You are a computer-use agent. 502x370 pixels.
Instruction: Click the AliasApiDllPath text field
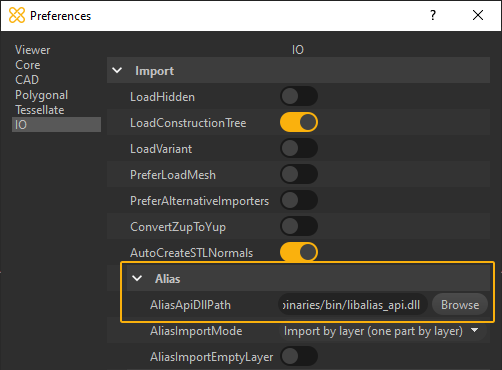click(x=353, y=305)
